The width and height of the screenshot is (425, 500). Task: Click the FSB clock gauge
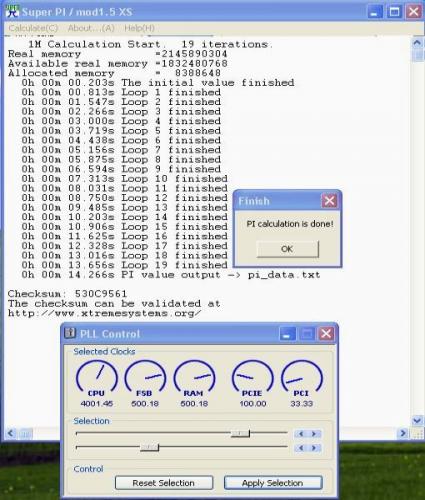tap(145, 378)
